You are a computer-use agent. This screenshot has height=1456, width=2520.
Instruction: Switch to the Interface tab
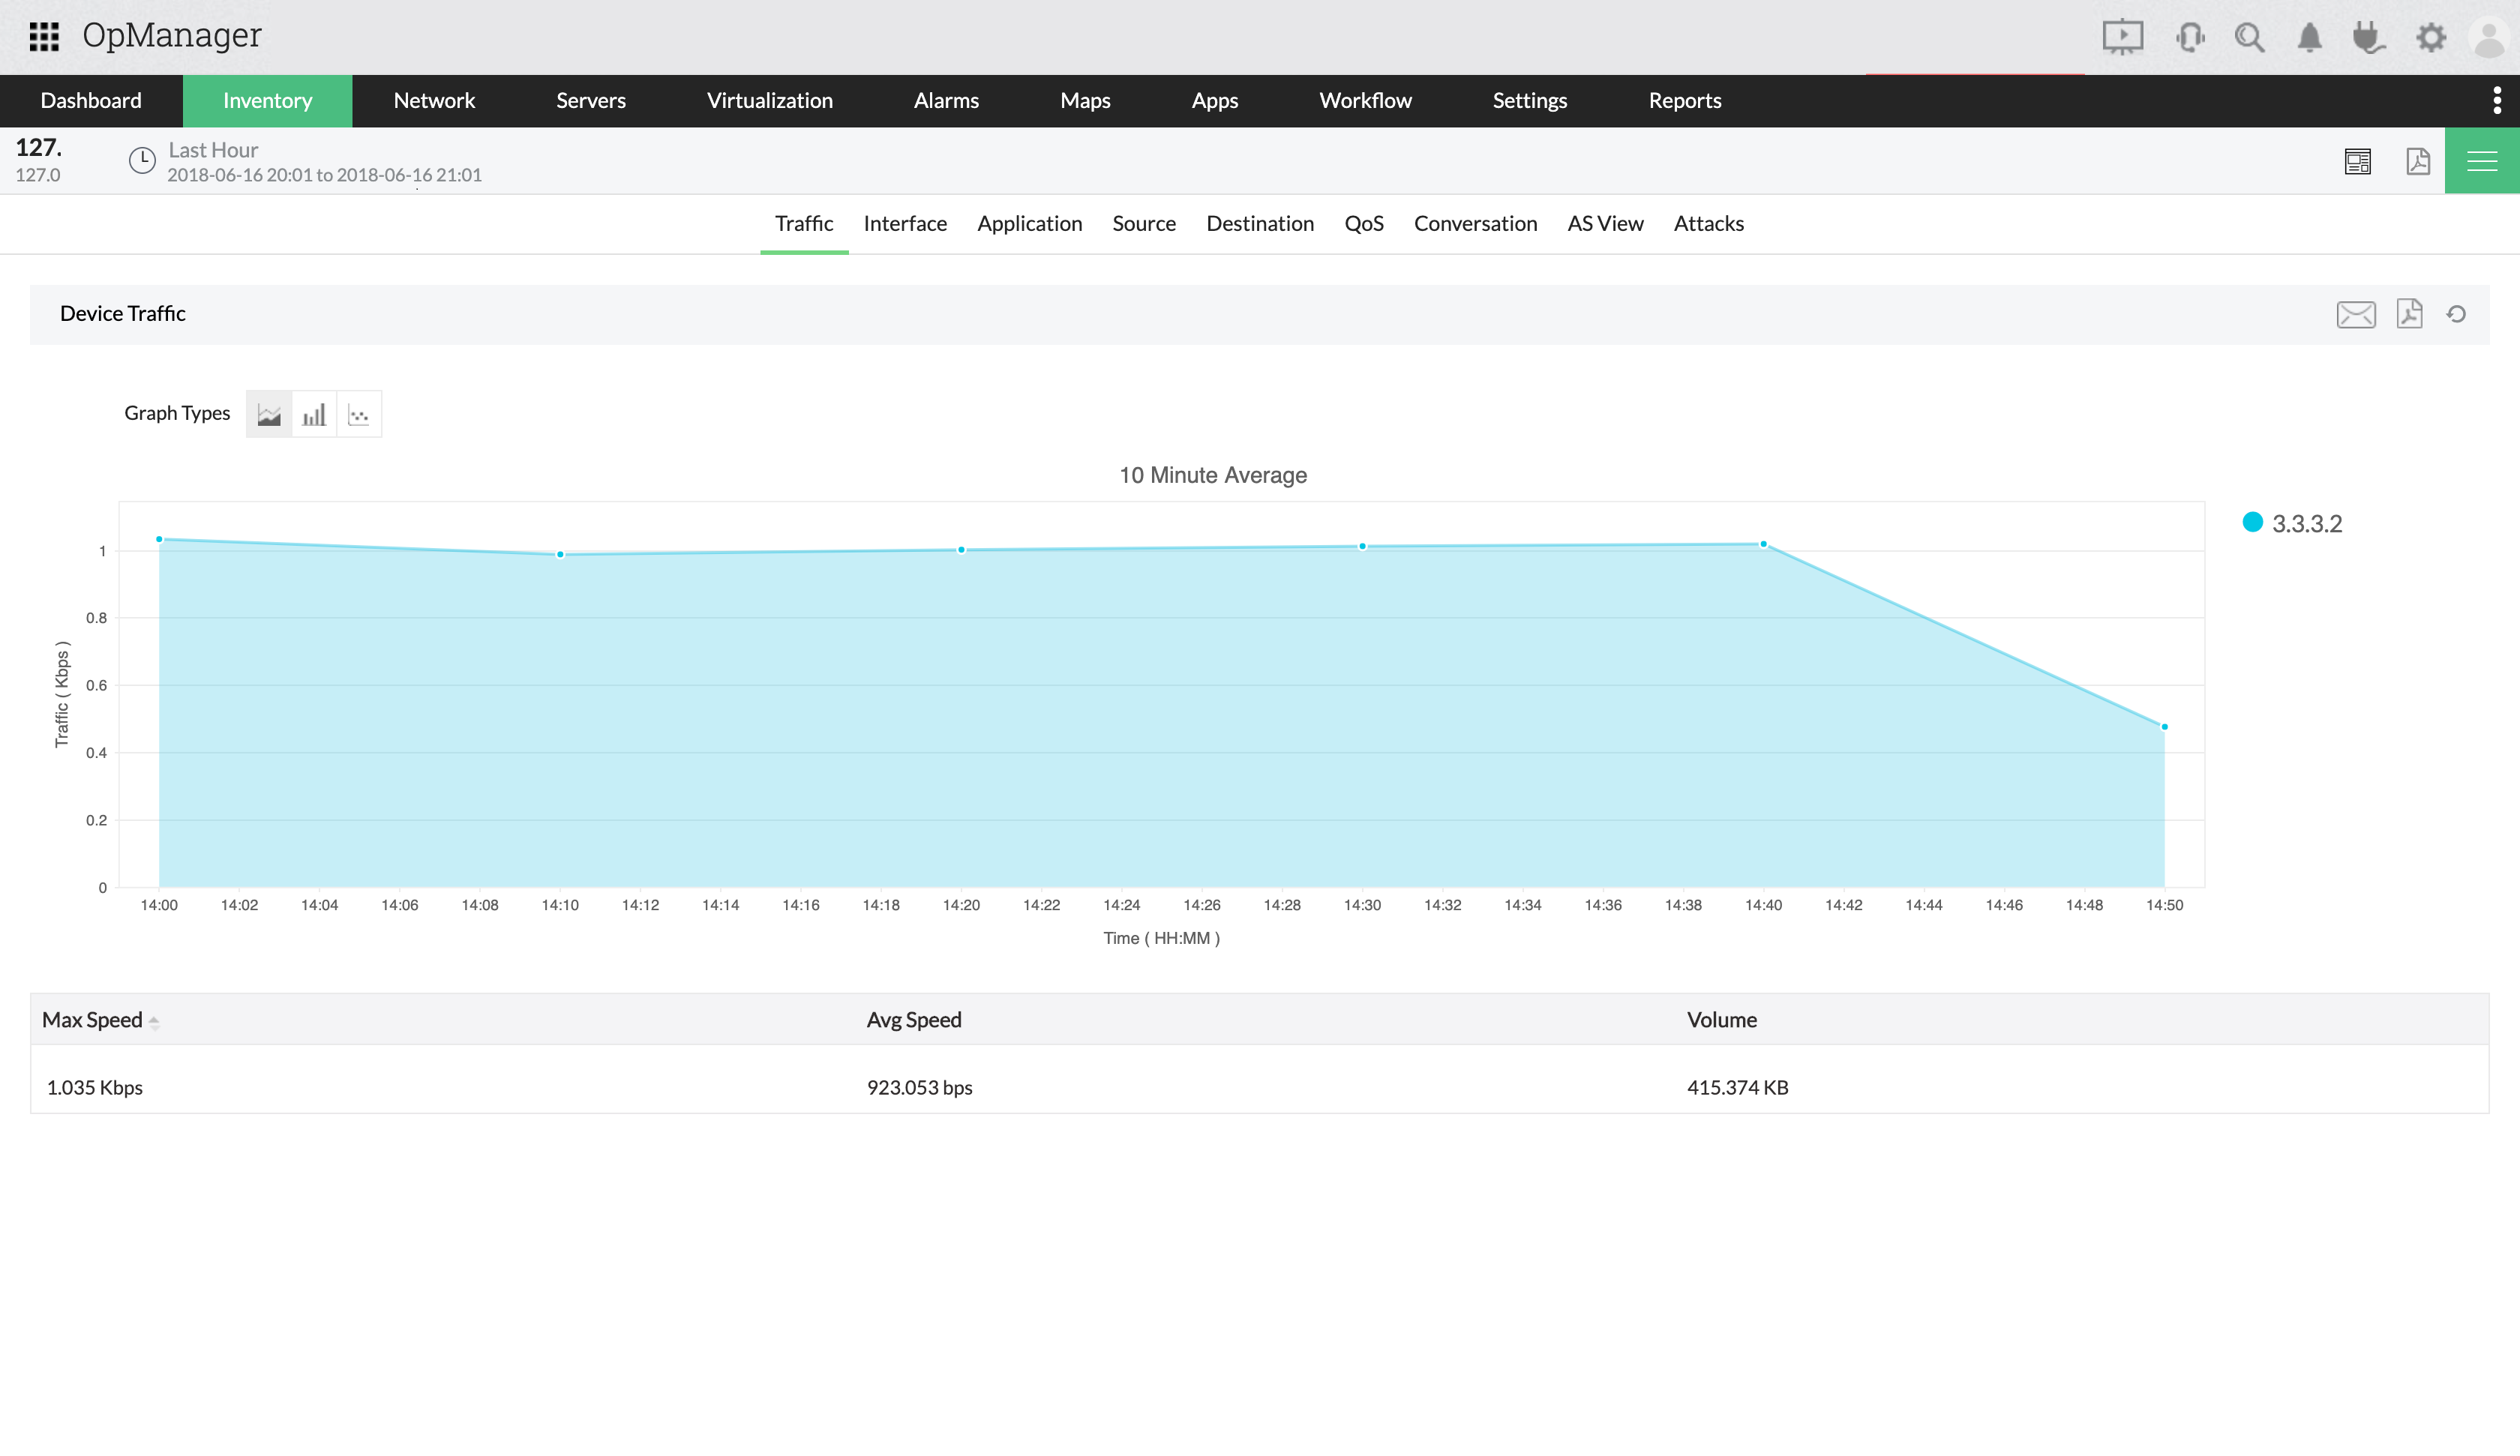point(904,223)
